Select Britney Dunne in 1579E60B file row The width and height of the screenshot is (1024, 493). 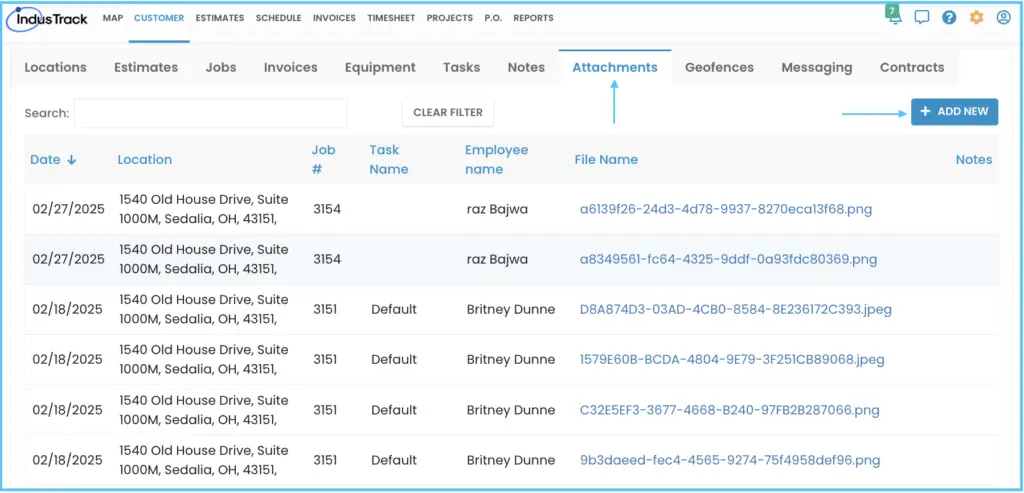pyautogui.click(x=511, y=359)
